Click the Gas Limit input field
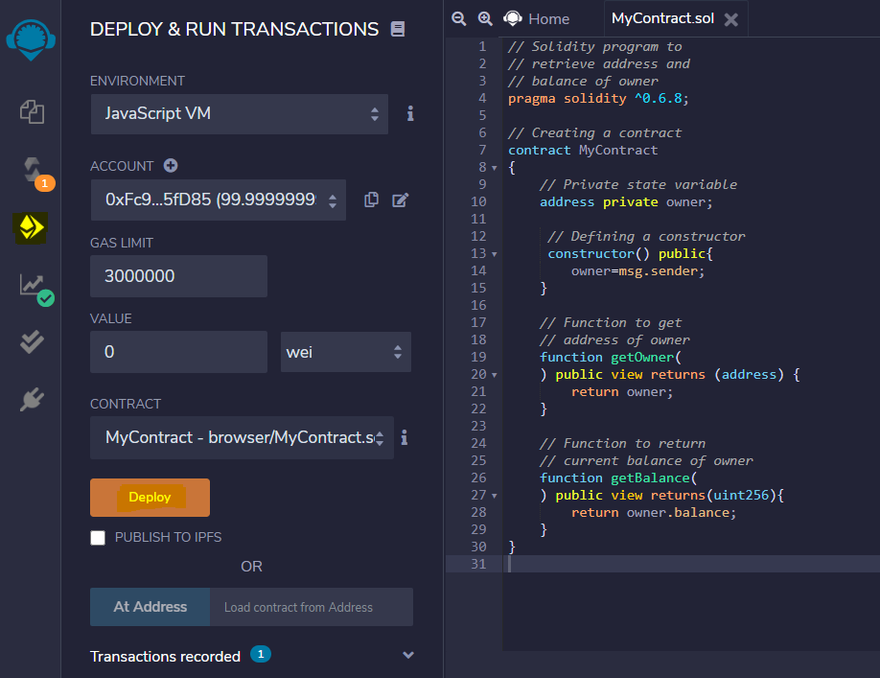This screenshot has width=880, height=678. tap(178, 276)
